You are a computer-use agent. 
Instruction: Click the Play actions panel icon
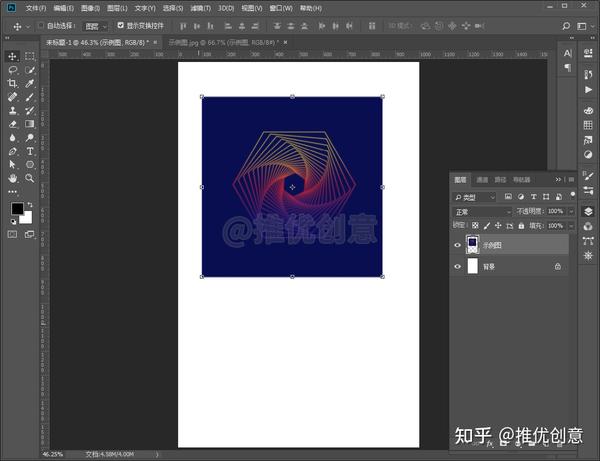click(588, 90)
